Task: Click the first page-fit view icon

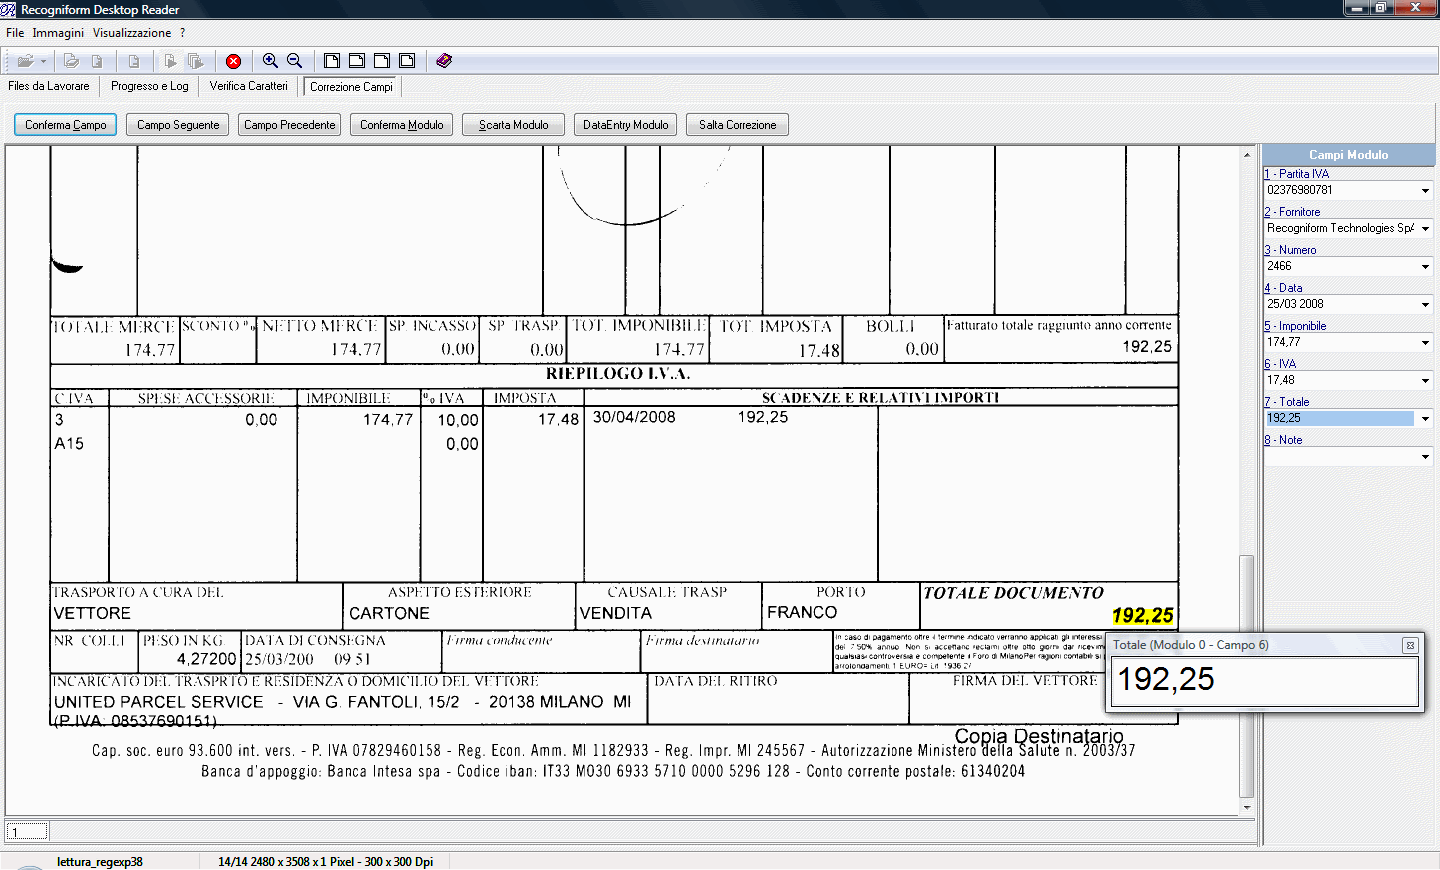Action: (x=332, y=61)
